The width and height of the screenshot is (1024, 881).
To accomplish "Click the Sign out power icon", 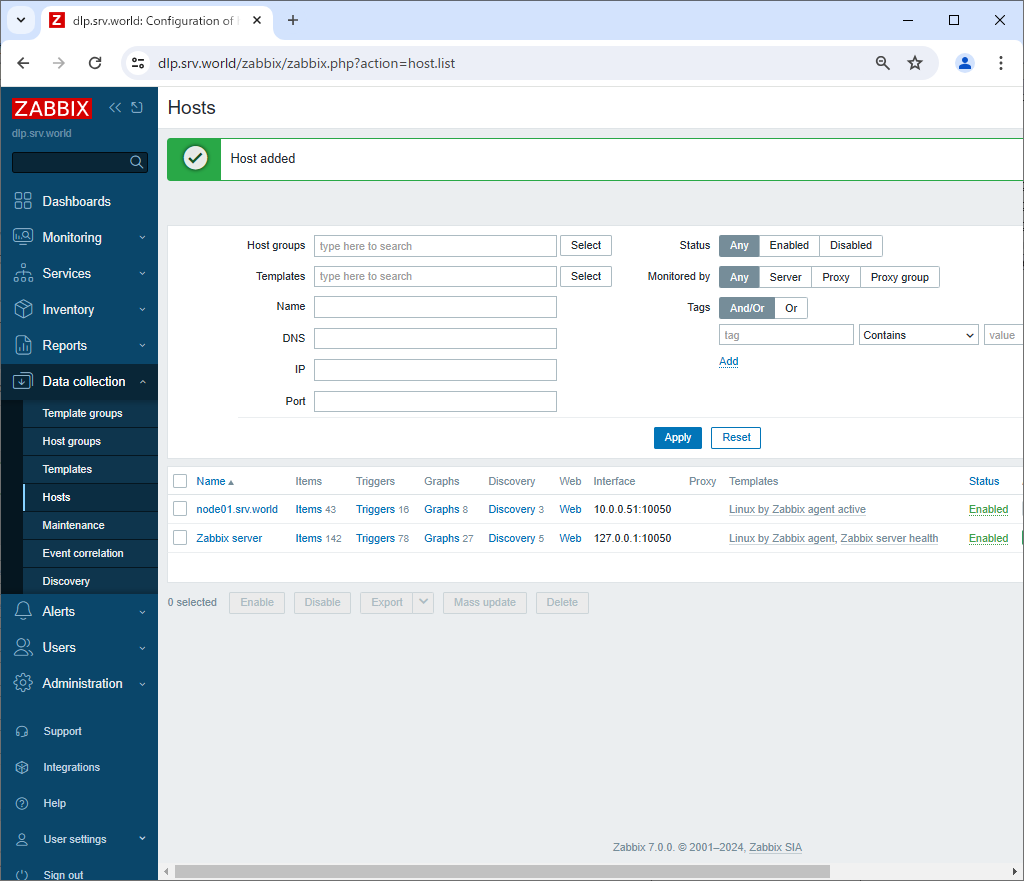I will [22, 874].
